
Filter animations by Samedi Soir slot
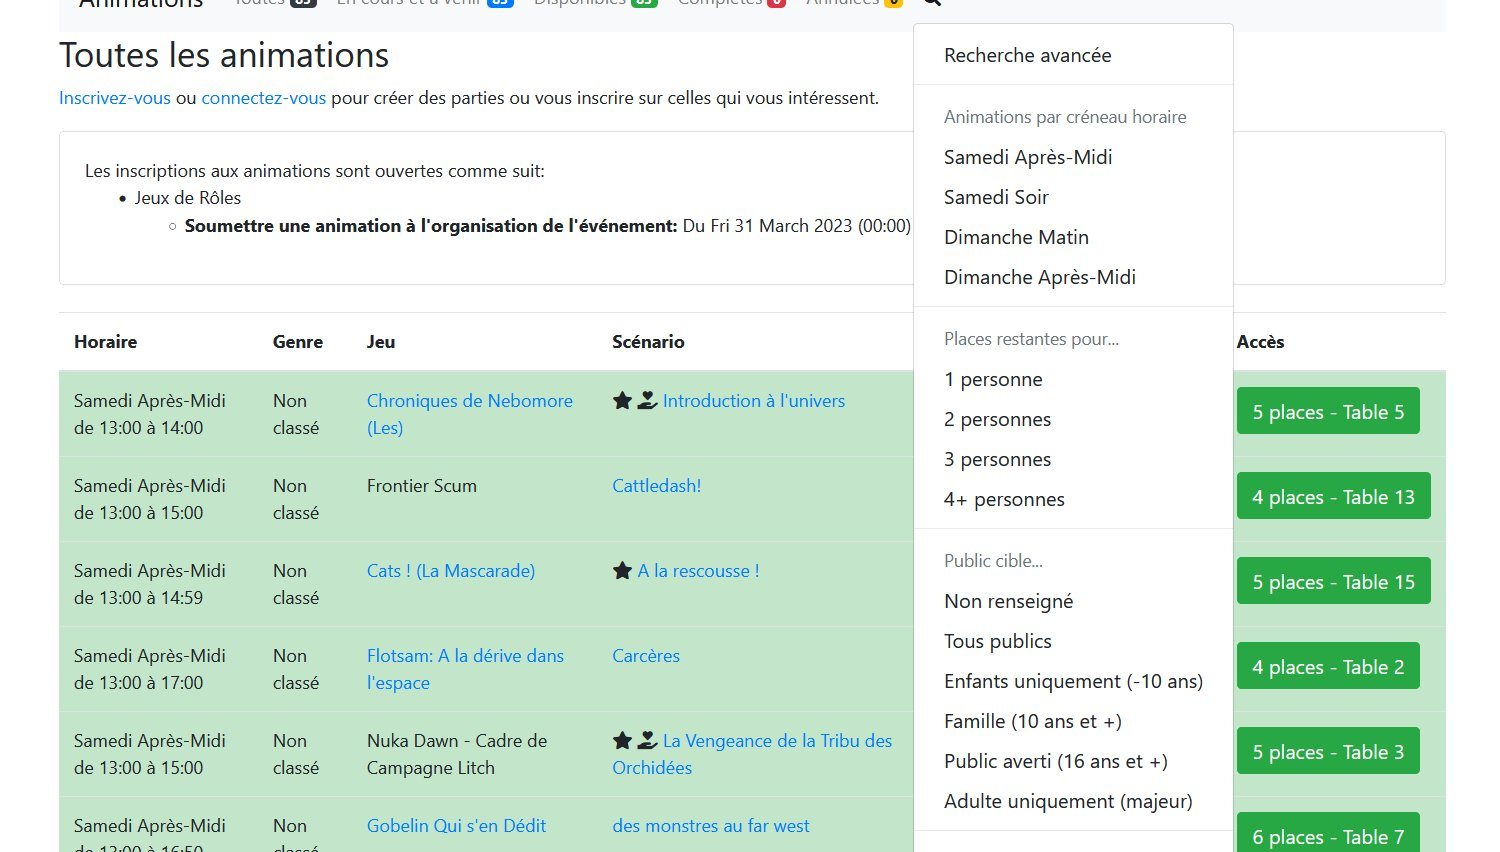pyautogui.click(x=996, y=197)
